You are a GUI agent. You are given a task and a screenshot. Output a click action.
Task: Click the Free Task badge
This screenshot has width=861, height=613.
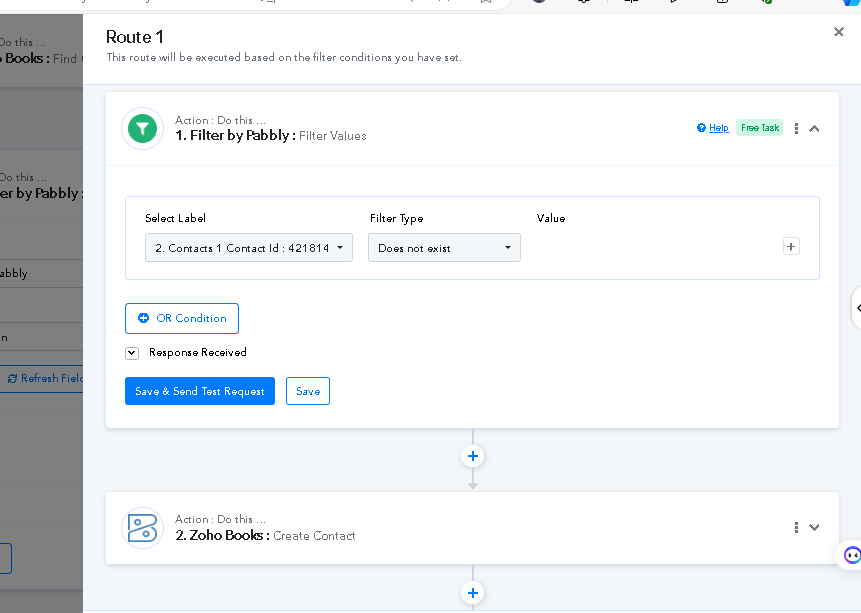(x=759, y=128)
